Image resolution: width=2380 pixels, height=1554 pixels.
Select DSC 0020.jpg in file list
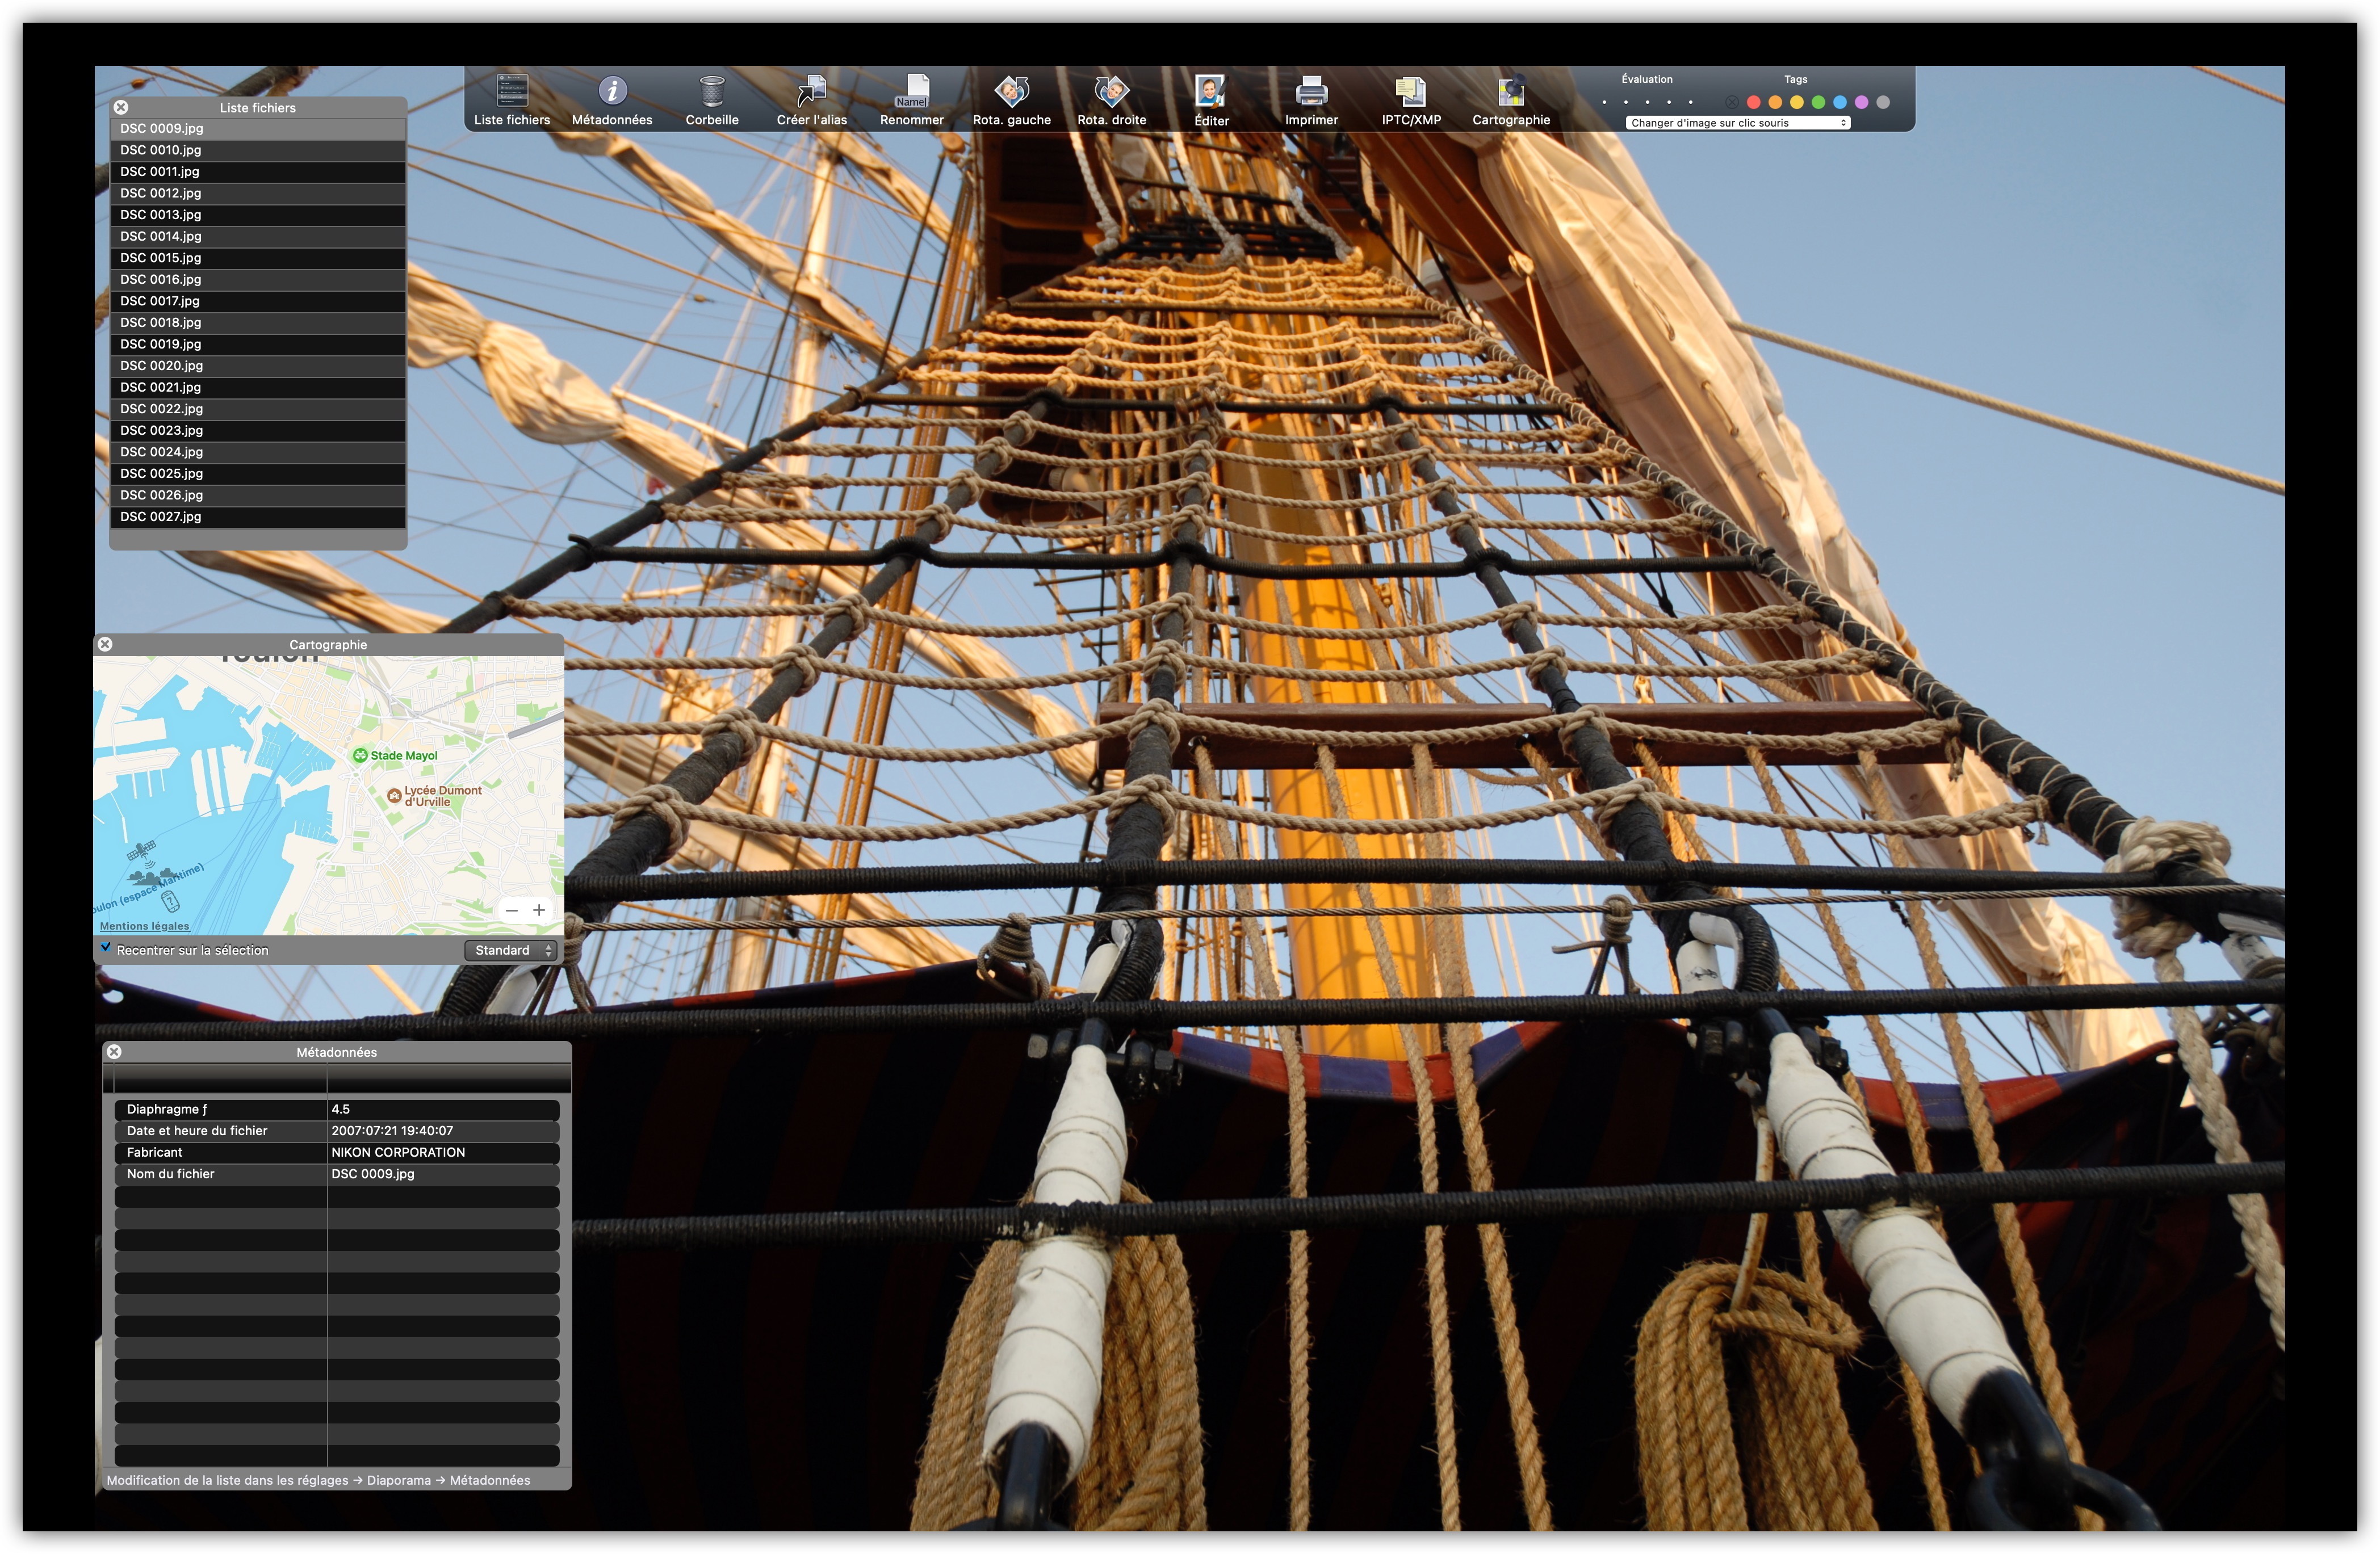tap(258, 365)
